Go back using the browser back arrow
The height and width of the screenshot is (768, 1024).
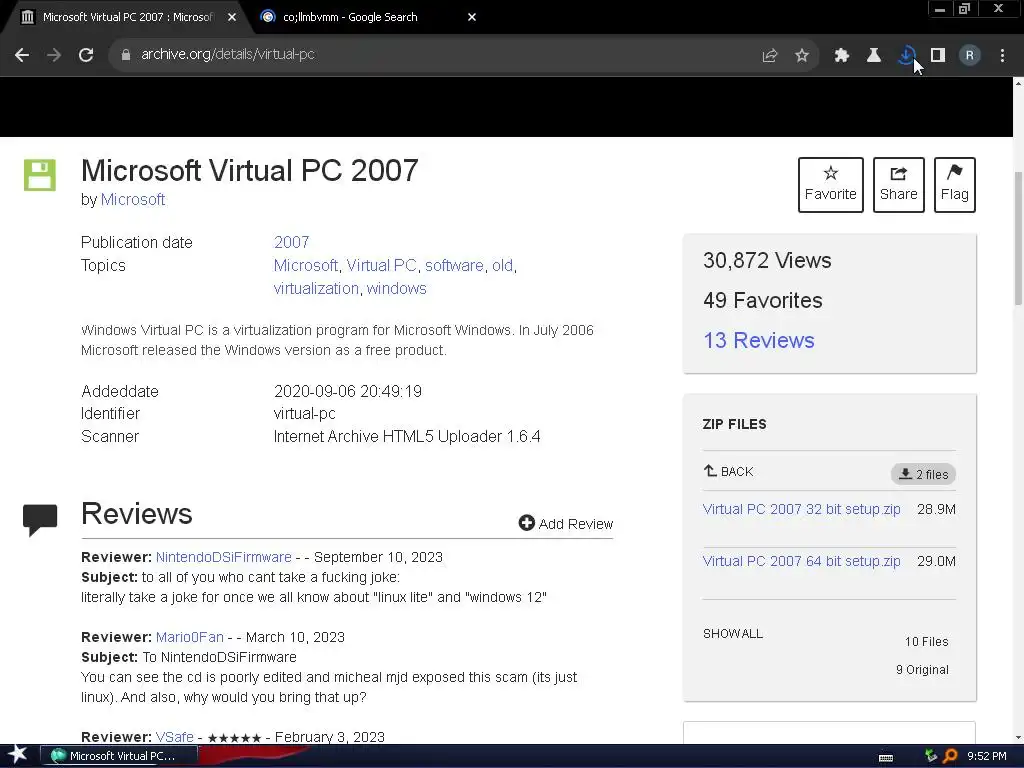click(22, 55)
